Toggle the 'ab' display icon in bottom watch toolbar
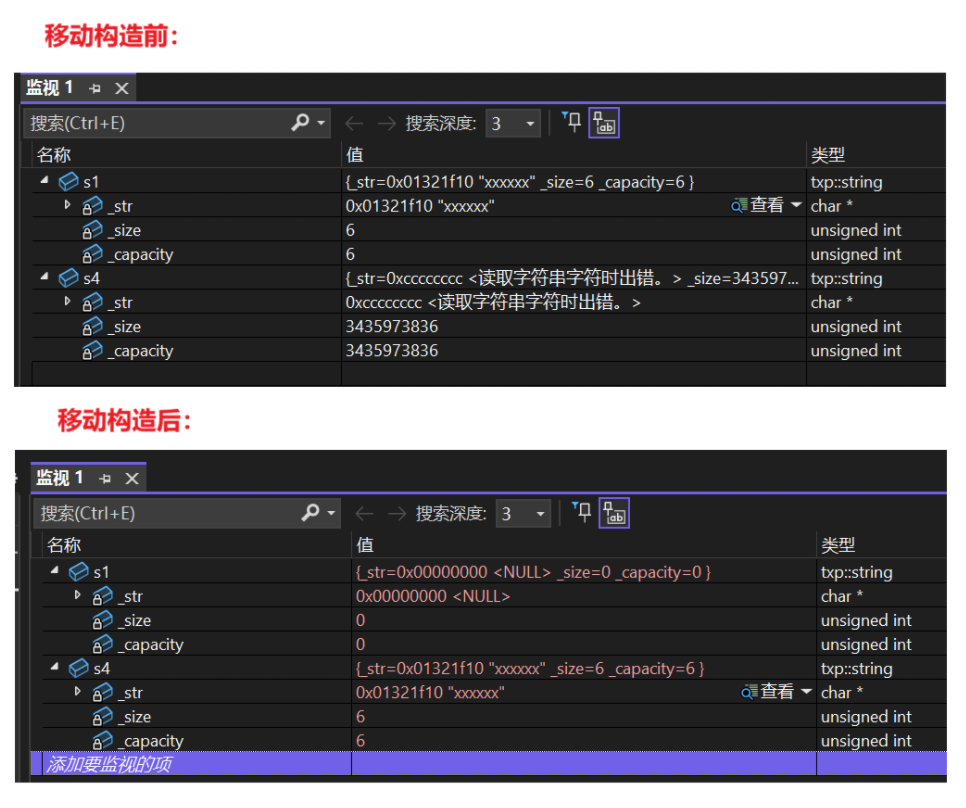The width and height of the screenshot is (966, 808). [614, 513]
